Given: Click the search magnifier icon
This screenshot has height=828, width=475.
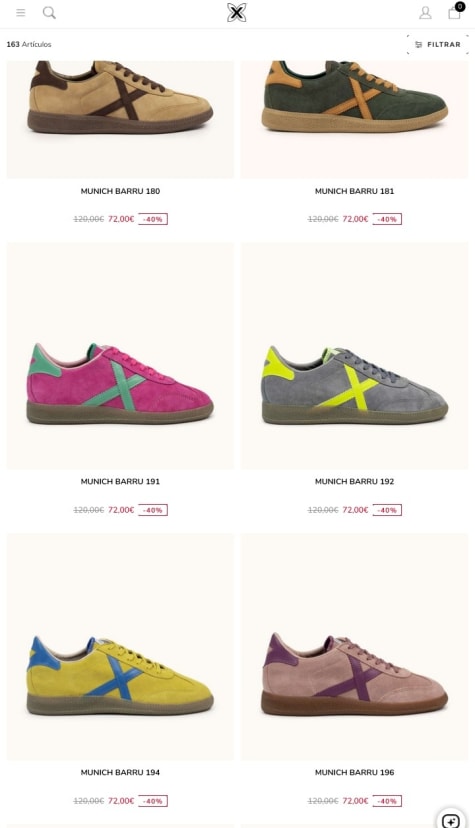Looking at the screenshot, I should pos(49,13).
